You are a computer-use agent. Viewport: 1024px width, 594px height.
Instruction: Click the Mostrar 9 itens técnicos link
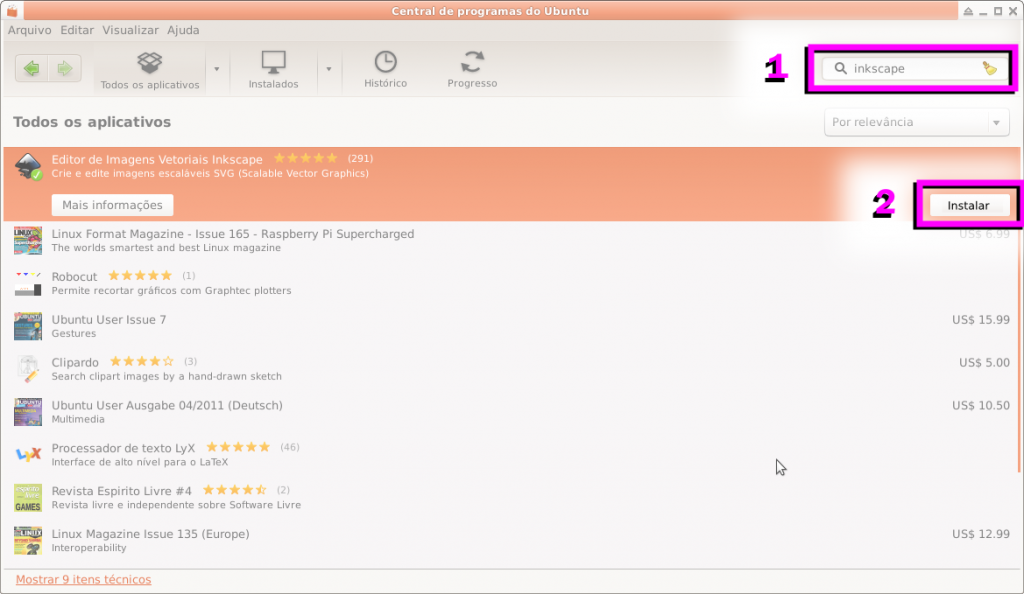coord(84,580)
